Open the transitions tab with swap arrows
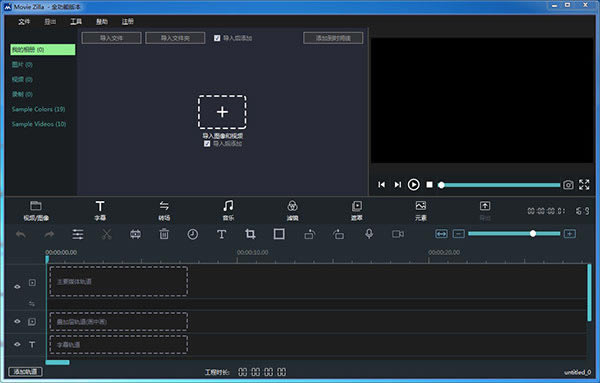Image resolution: width=600 pixels, height=383 pixels. (x=164, y=210)
